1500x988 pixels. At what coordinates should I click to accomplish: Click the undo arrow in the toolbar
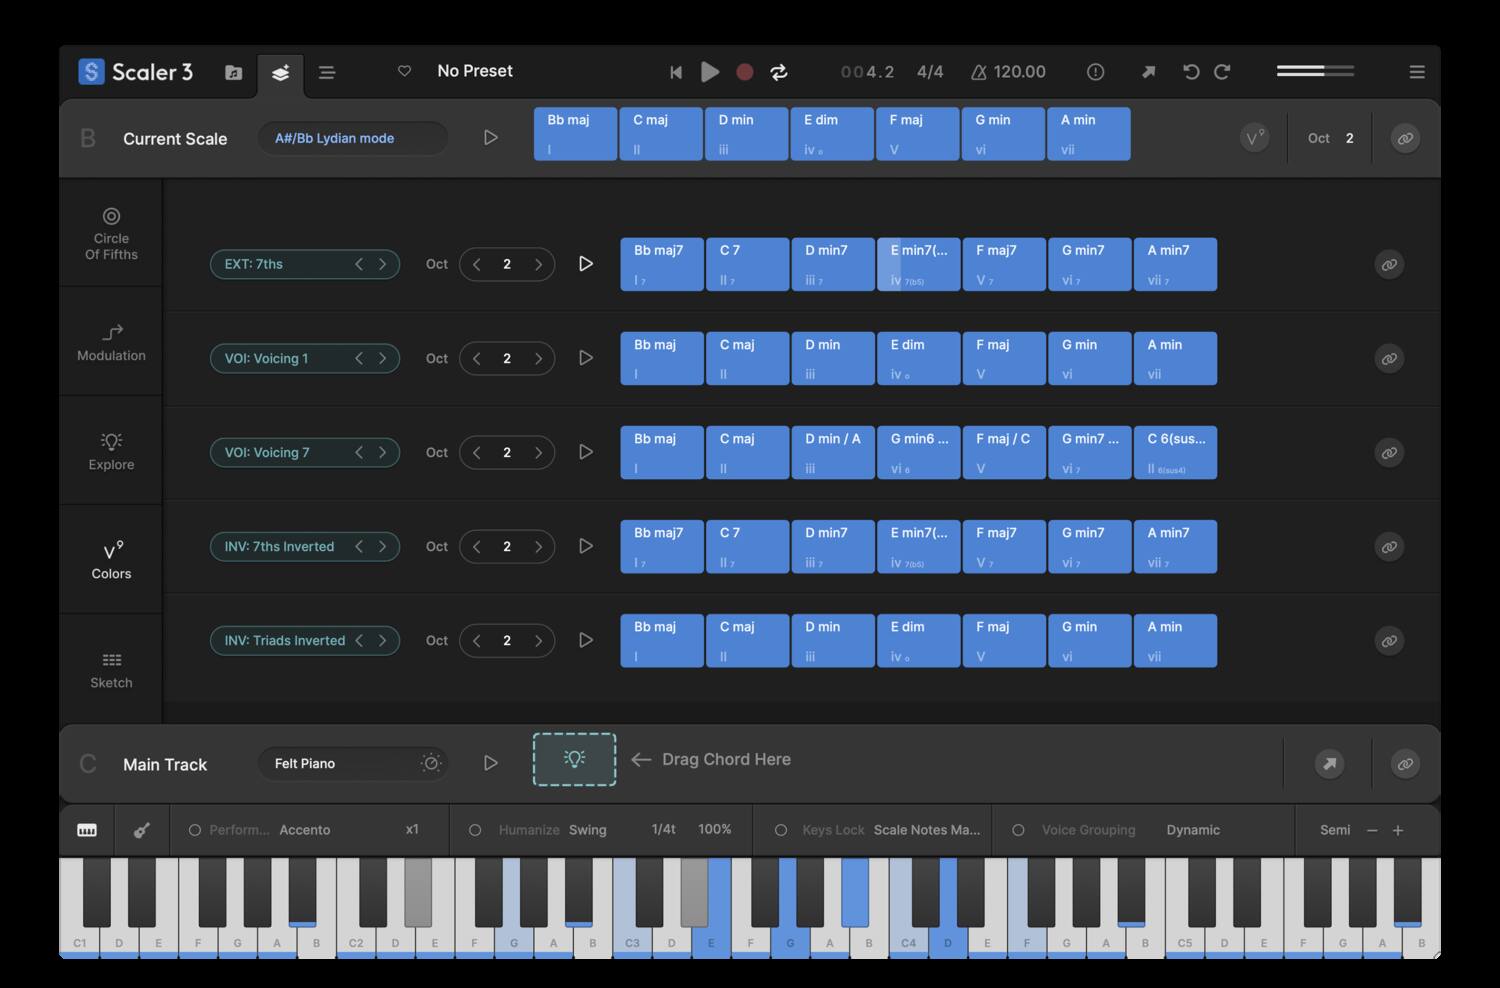[1190, 71]
